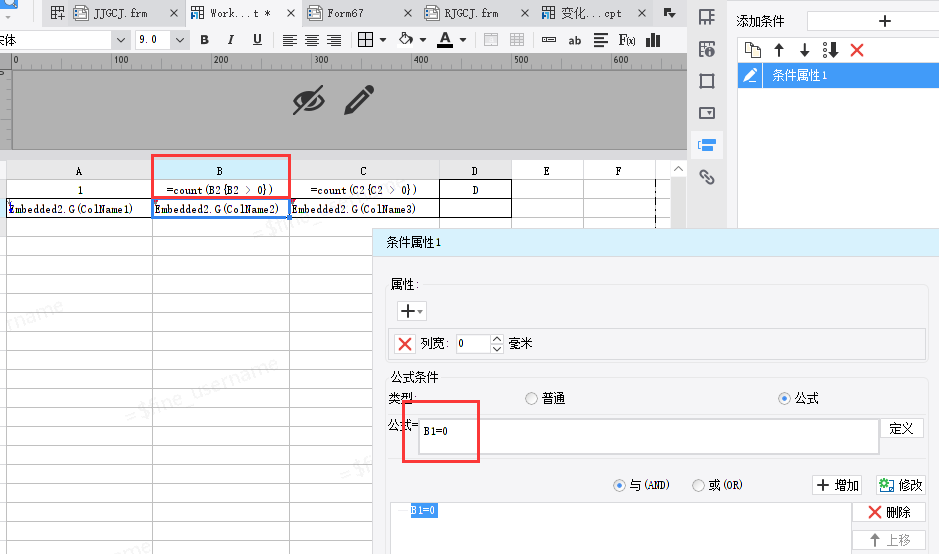Open the font name dropdown
Screen dimensions: 939x554
click(x=120, y=40)
